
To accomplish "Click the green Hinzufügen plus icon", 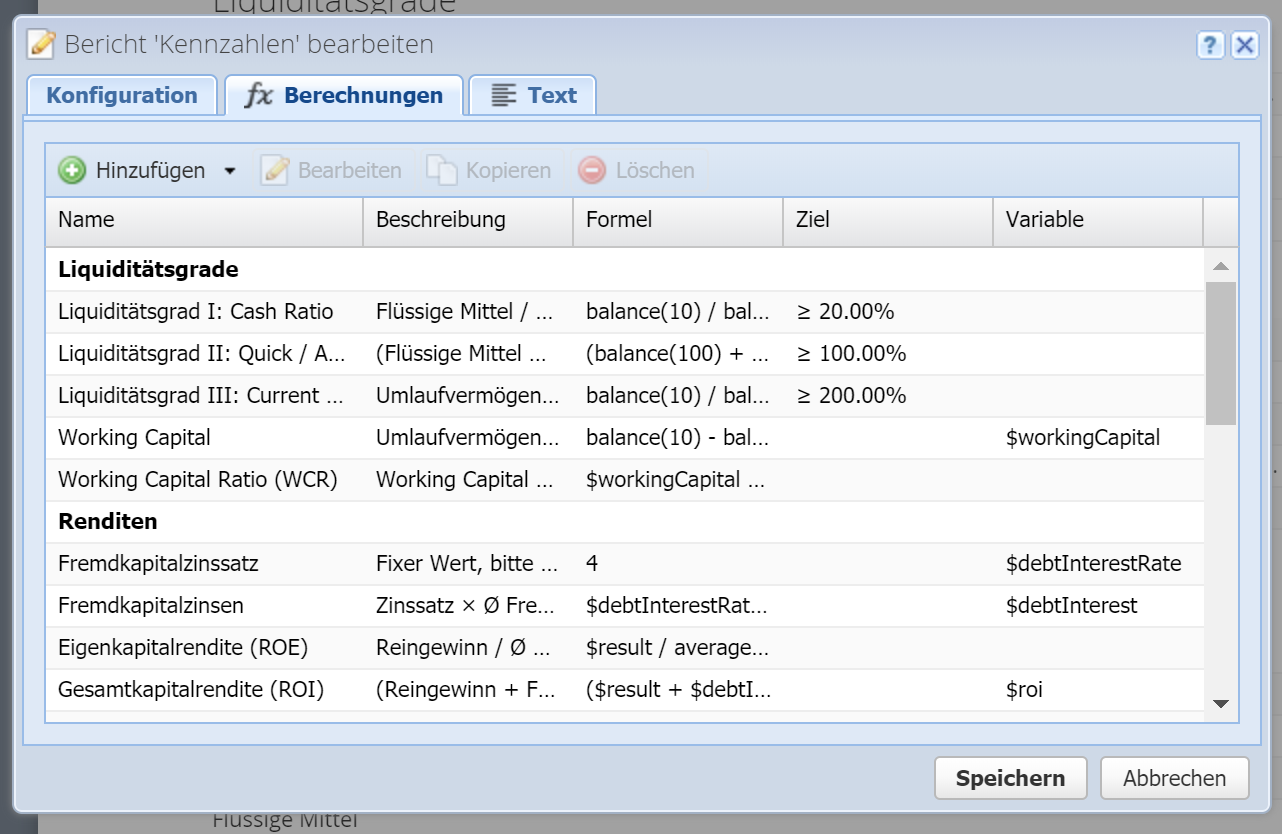I will pyautogui.click(x=72, y=171).
